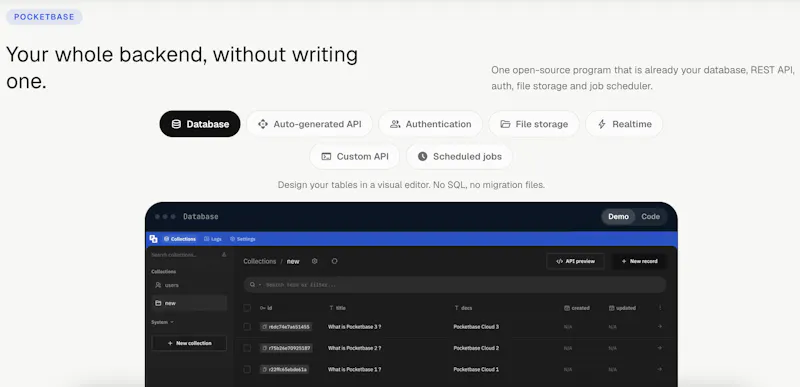Click the New collection button

(x=189, y=343)
